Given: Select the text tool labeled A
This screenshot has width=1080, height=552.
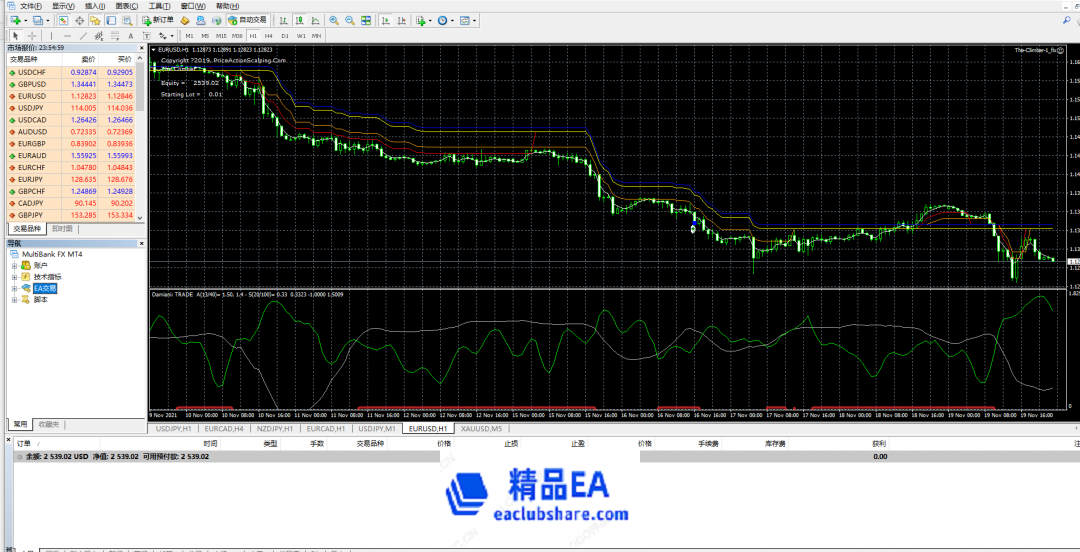Looking at the screenshot, I should pos(131,35).
